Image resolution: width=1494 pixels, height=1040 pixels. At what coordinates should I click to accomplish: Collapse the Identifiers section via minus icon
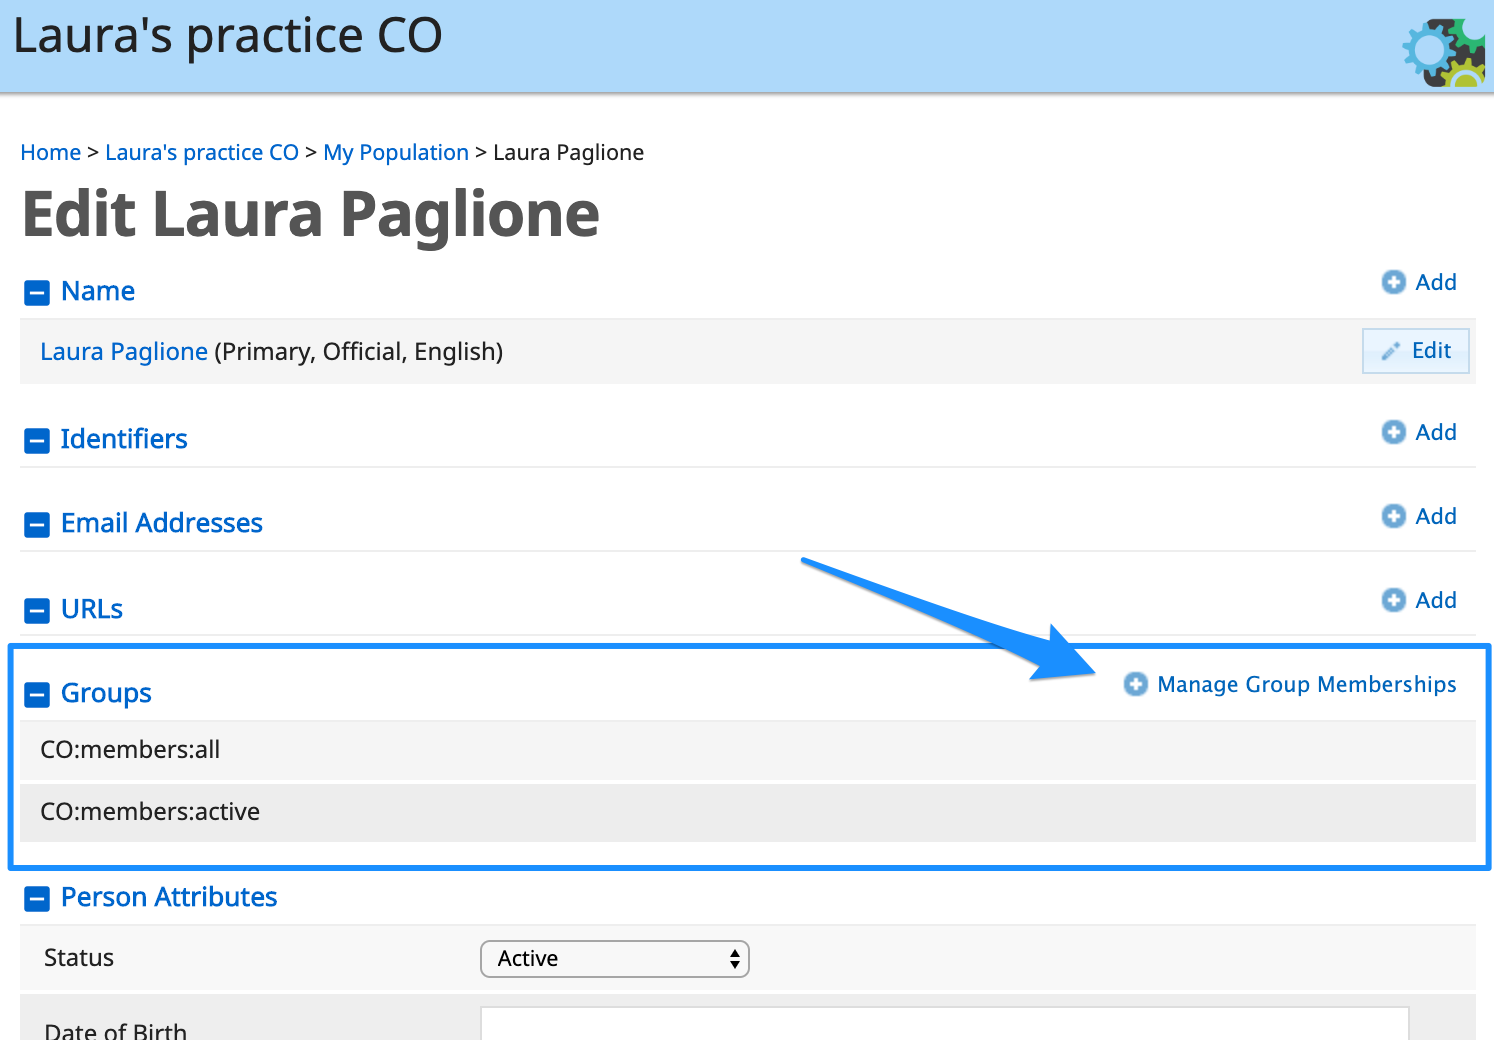tap(37, 441)
